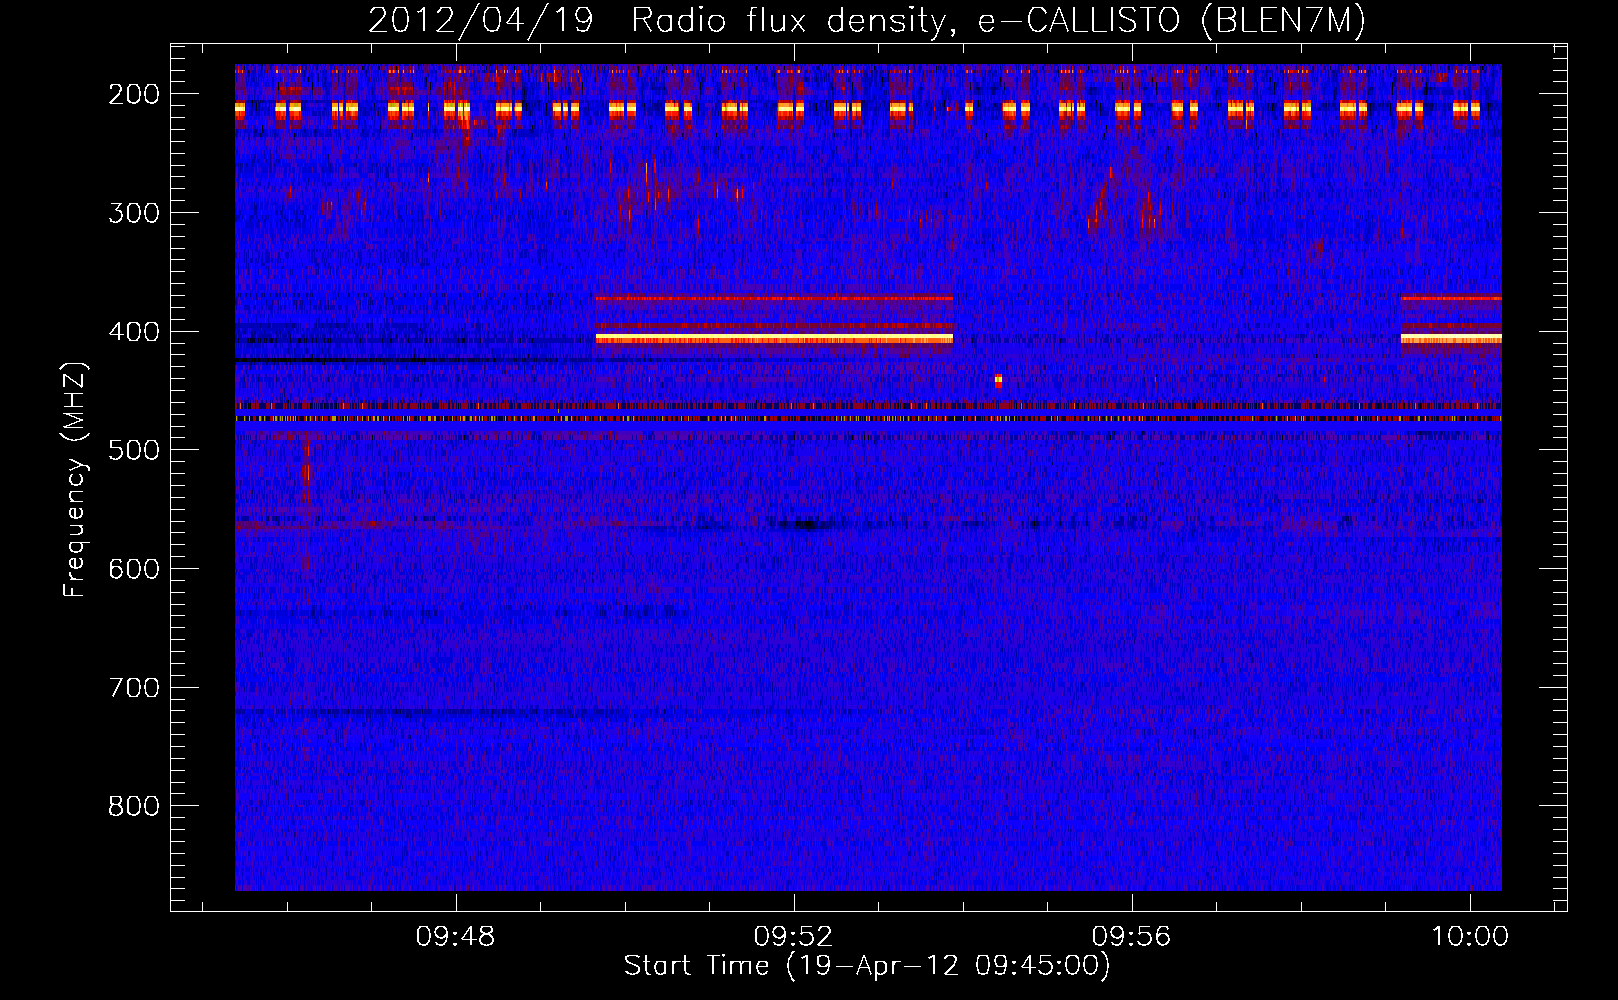The width and height of the screenshot is (1618, 1000).
Task: Click the long bright band near 405 MHz starting at 09:50
Action: [x=774, y=339]
